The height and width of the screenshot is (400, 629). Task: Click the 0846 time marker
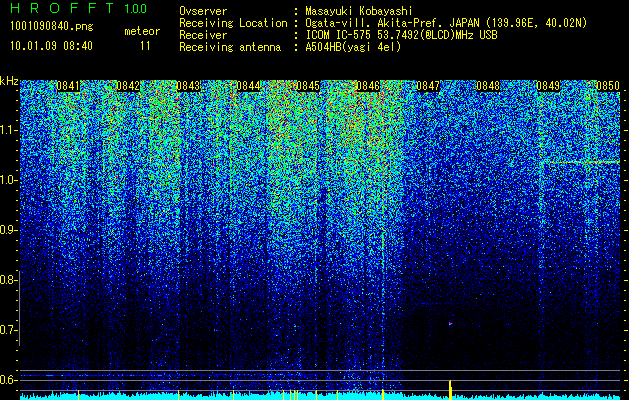pyautogui.click(x=368, y=86)
